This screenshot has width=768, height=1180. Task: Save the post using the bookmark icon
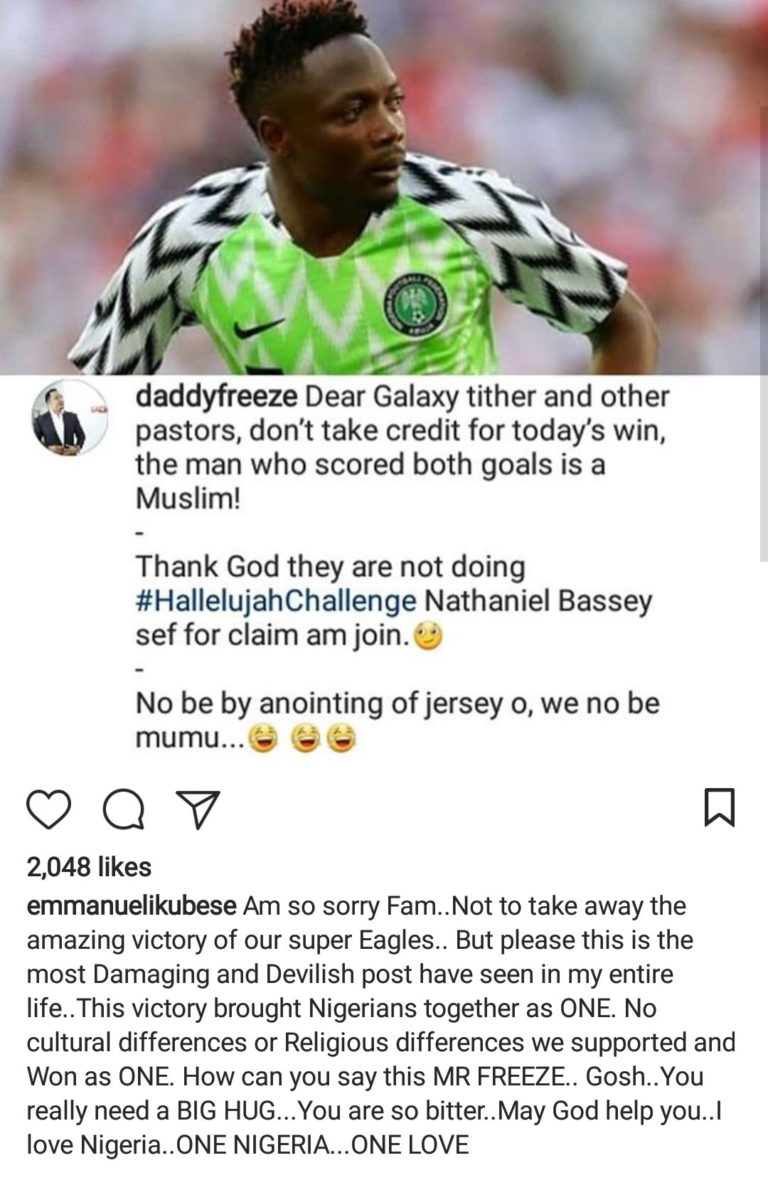(719, 807)
